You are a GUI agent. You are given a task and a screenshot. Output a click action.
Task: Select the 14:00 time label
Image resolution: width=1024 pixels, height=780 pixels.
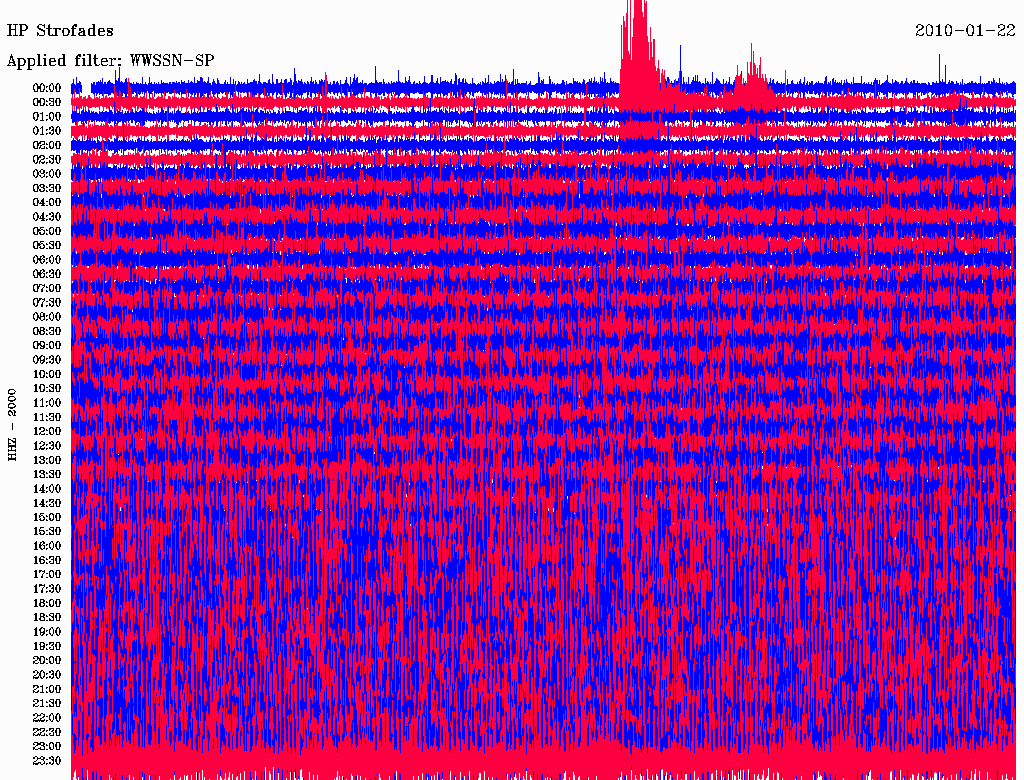[47, 489]
